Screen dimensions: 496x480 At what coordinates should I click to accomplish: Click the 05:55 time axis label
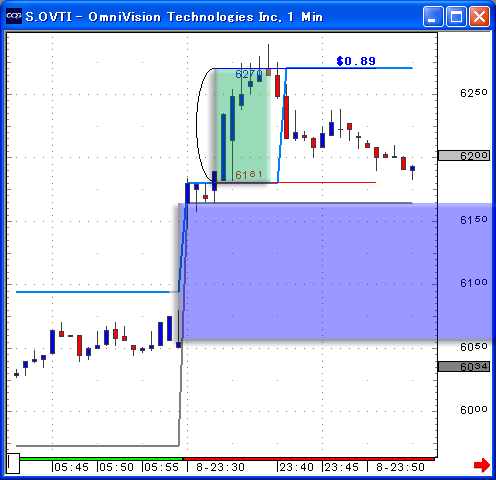(162, 467)
